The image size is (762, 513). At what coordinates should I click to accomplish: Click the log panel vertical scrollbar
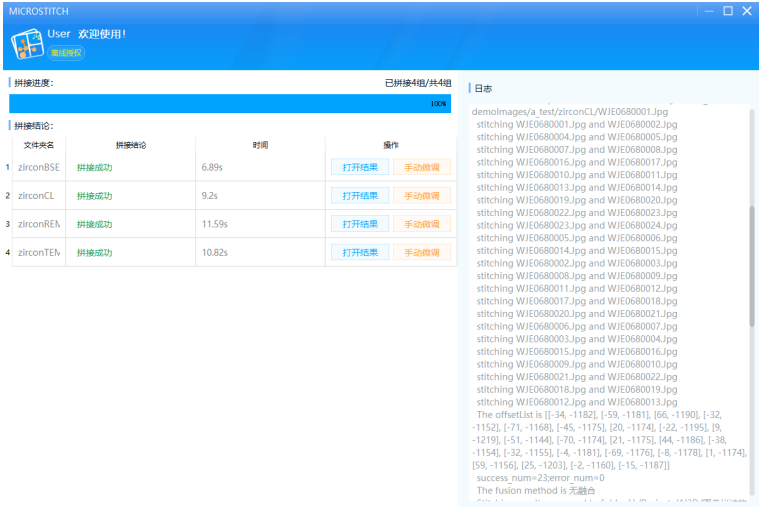[751, 265]
